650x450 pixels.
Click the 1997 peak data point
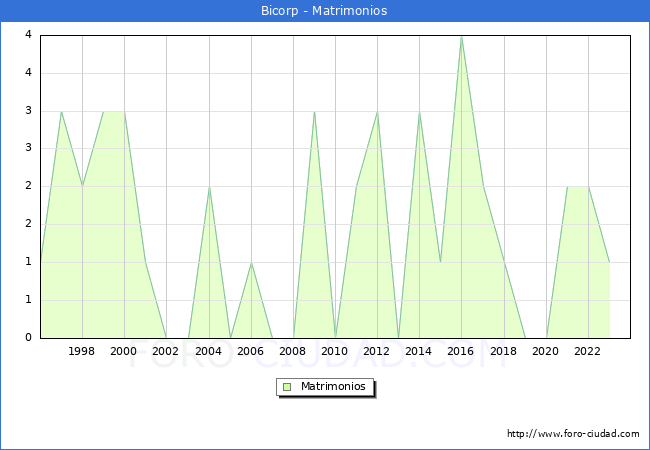61,111
